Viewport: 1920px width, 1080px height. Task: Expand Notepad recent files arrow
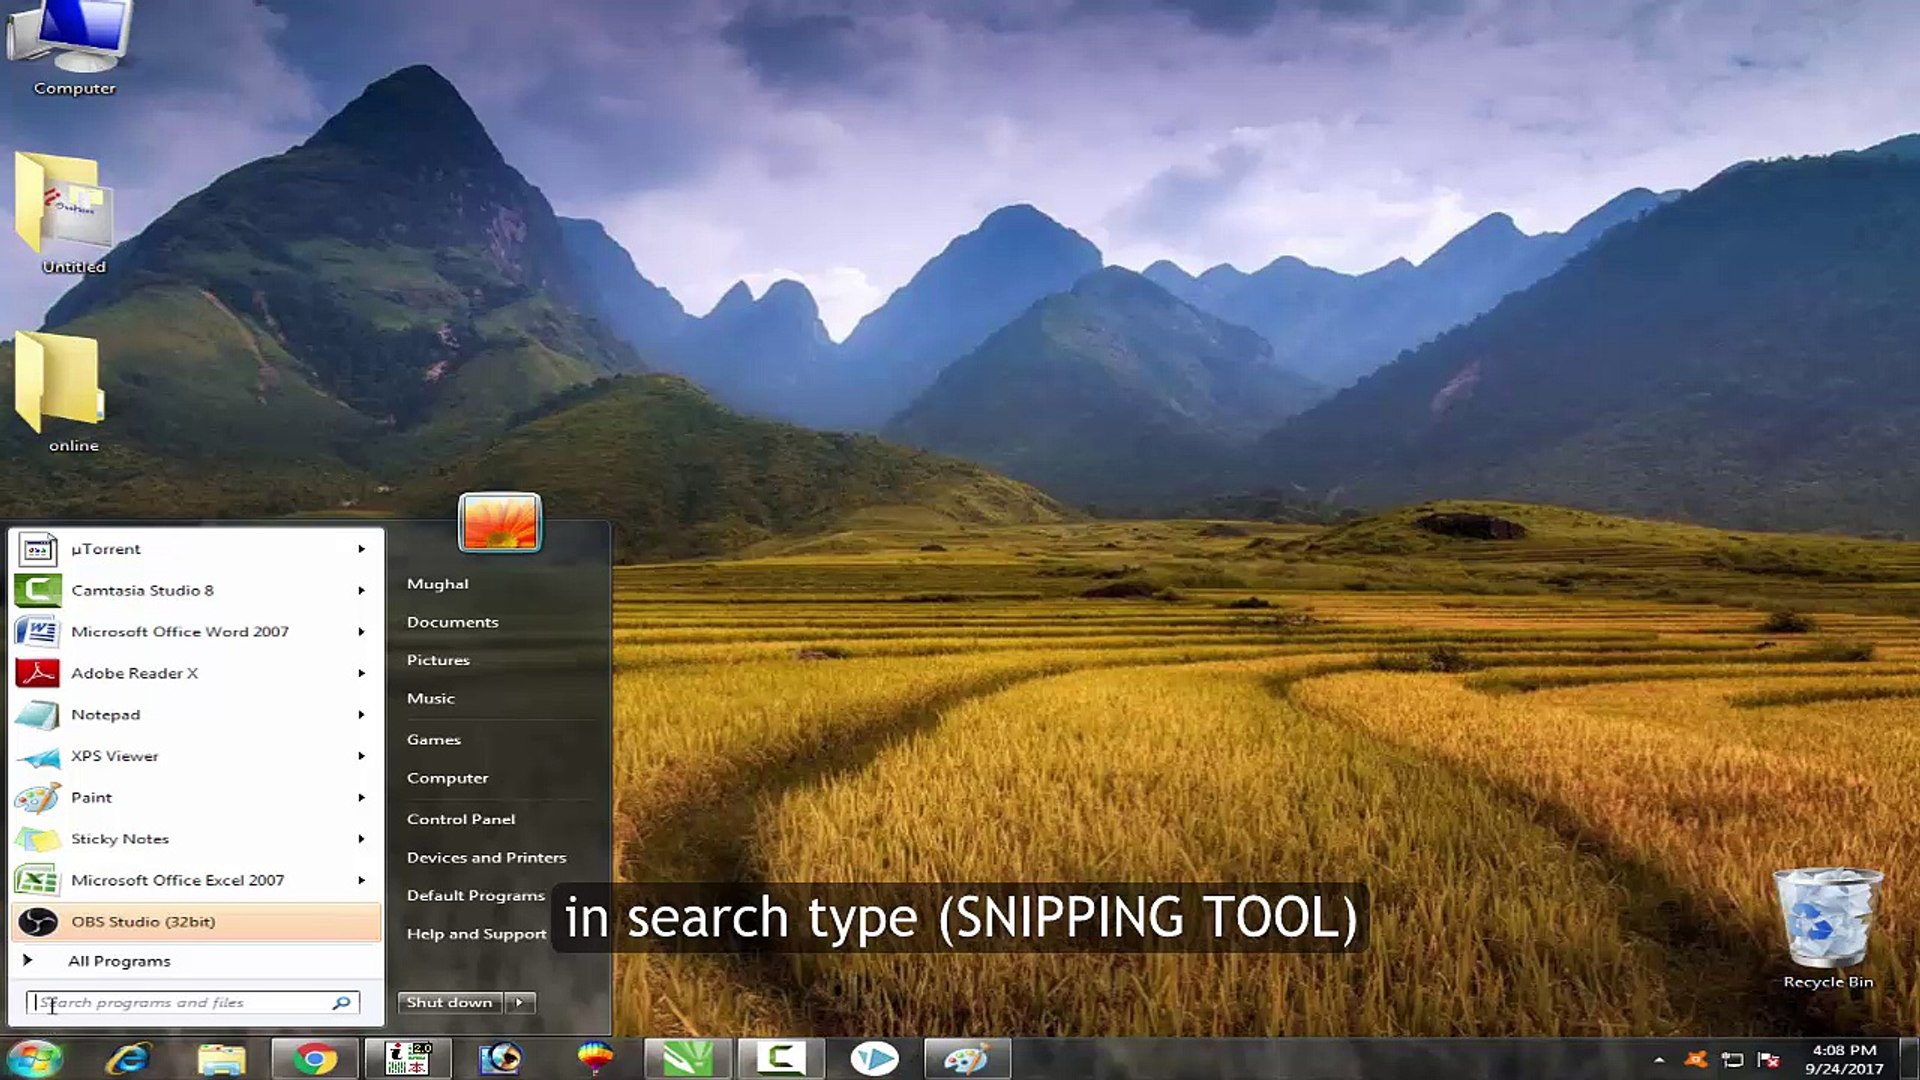click(361, 715)
